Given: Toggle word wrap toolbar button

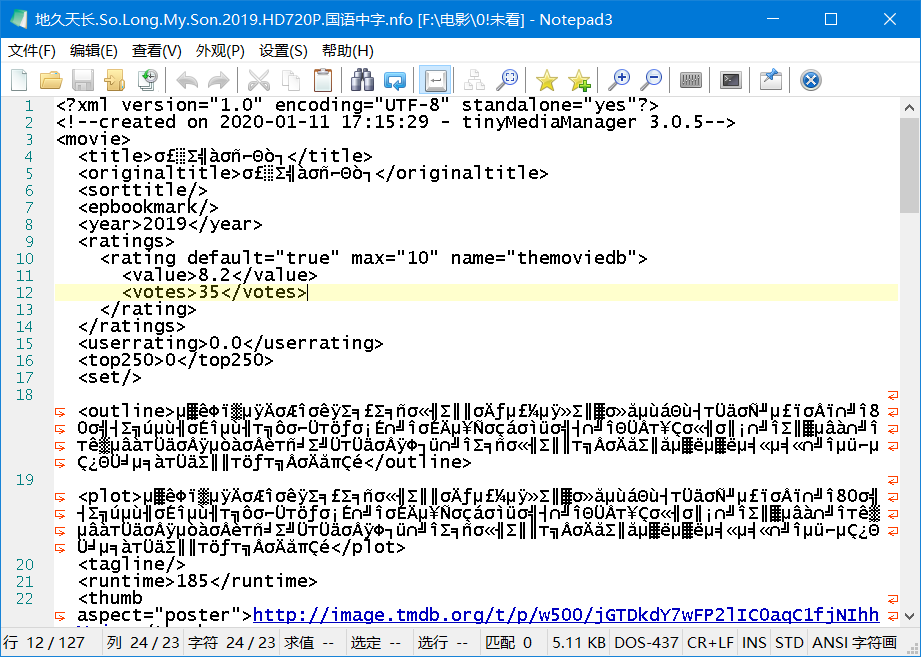Looking at the screenshot, I should (435, 80).
